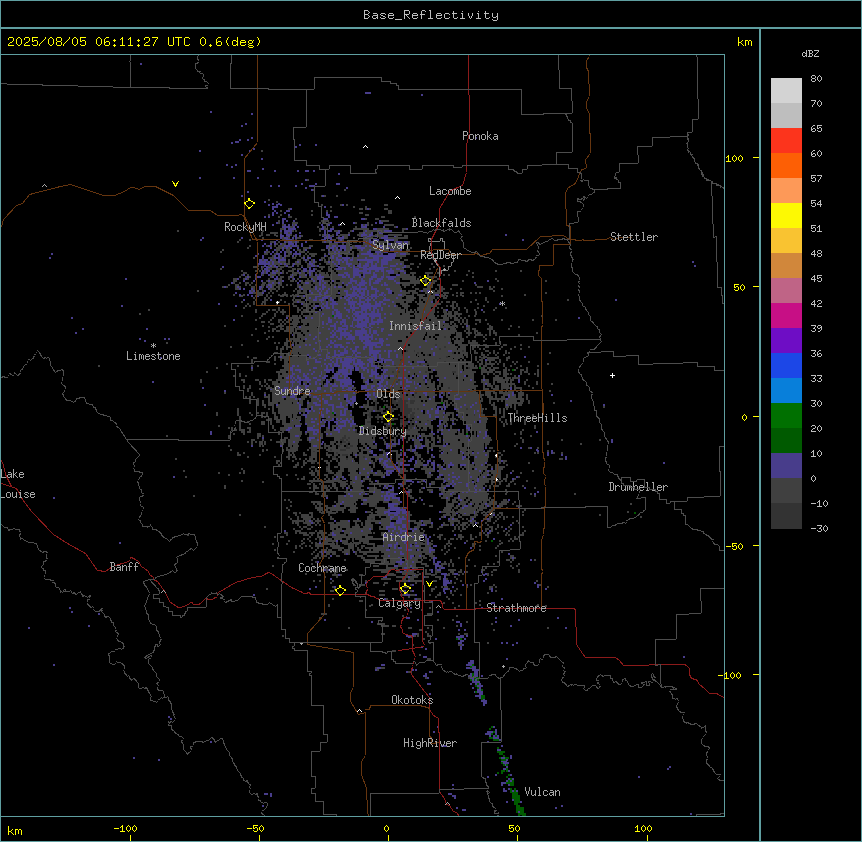The width and height of the screenshot is (862, 842).
Task: Click the -10 value in the dBZ legend
Action: [819, 503]
